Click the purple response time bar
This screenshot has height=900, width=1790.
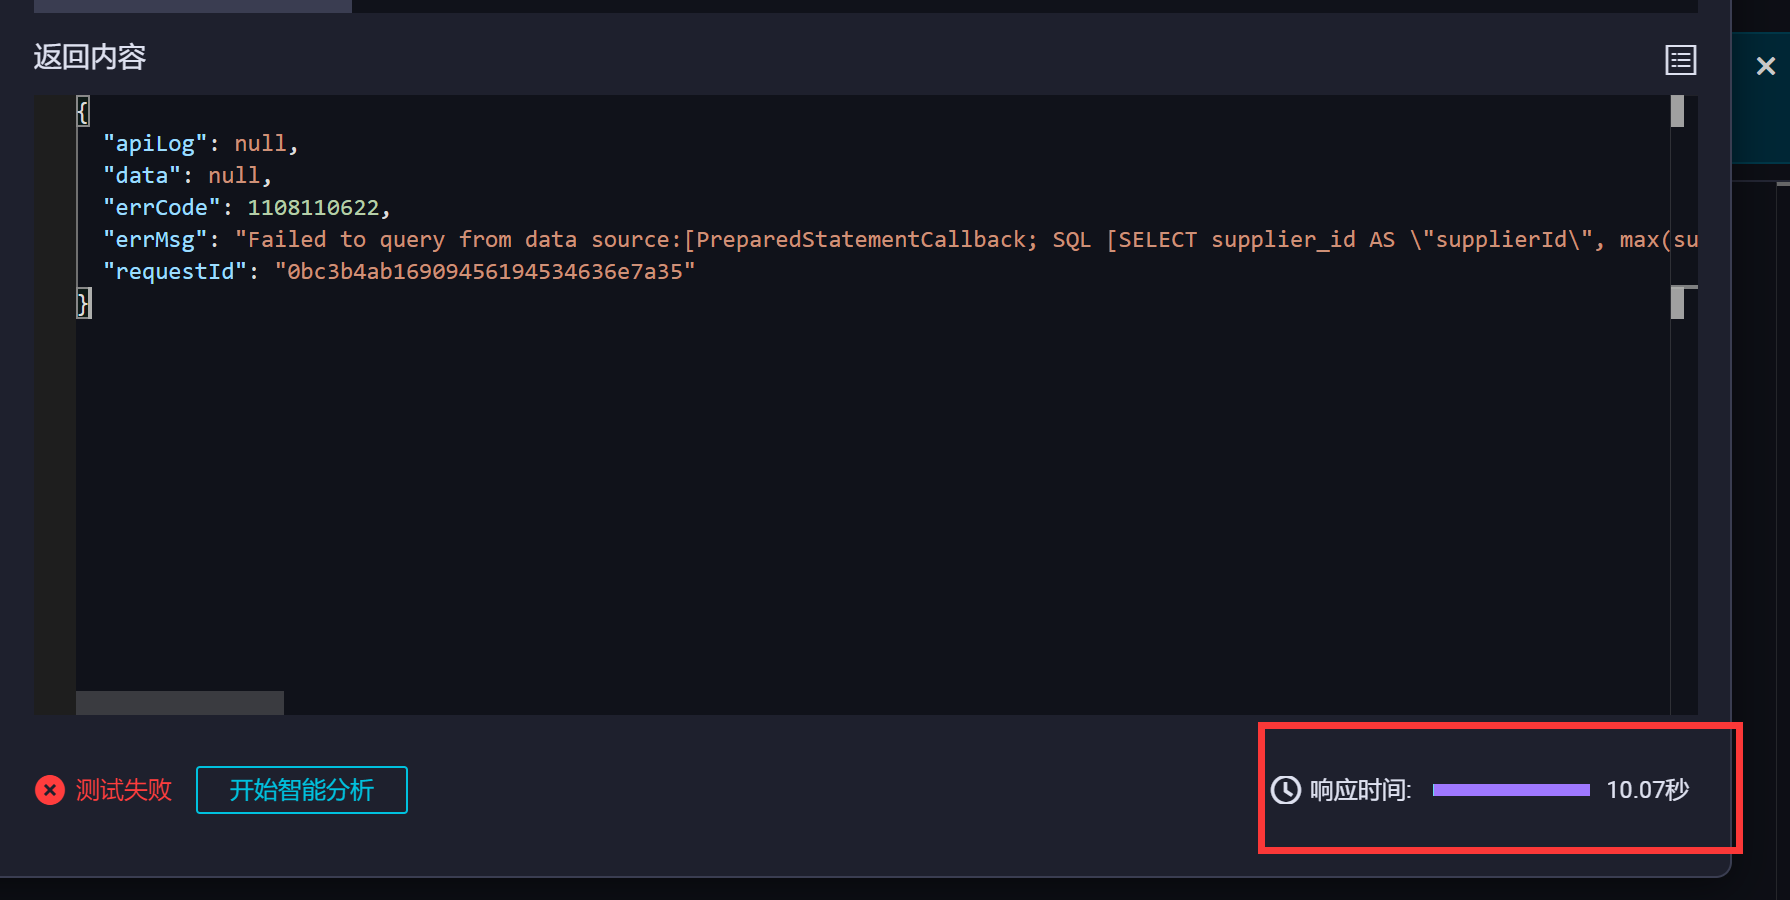pos(1510,790)
